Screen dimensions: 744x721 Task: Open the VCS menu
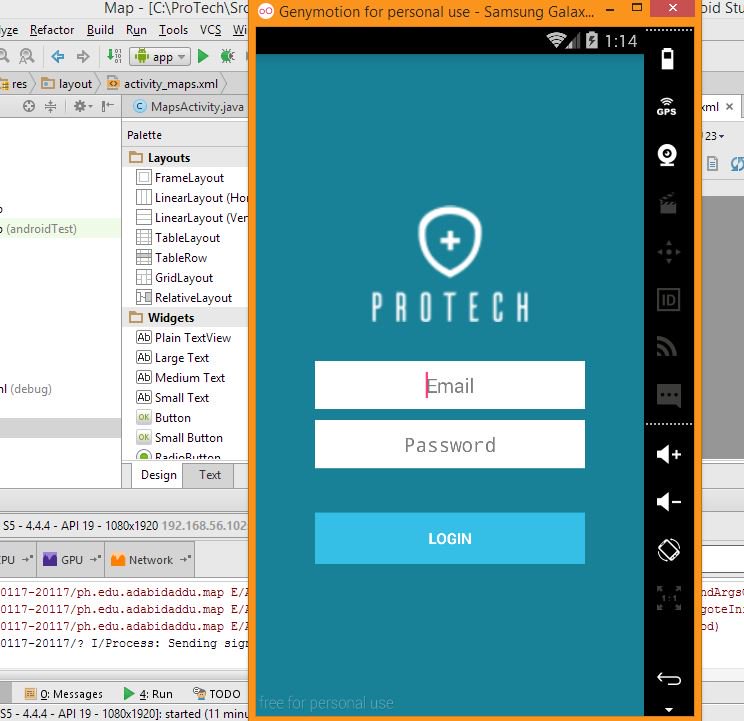point(210,30)
